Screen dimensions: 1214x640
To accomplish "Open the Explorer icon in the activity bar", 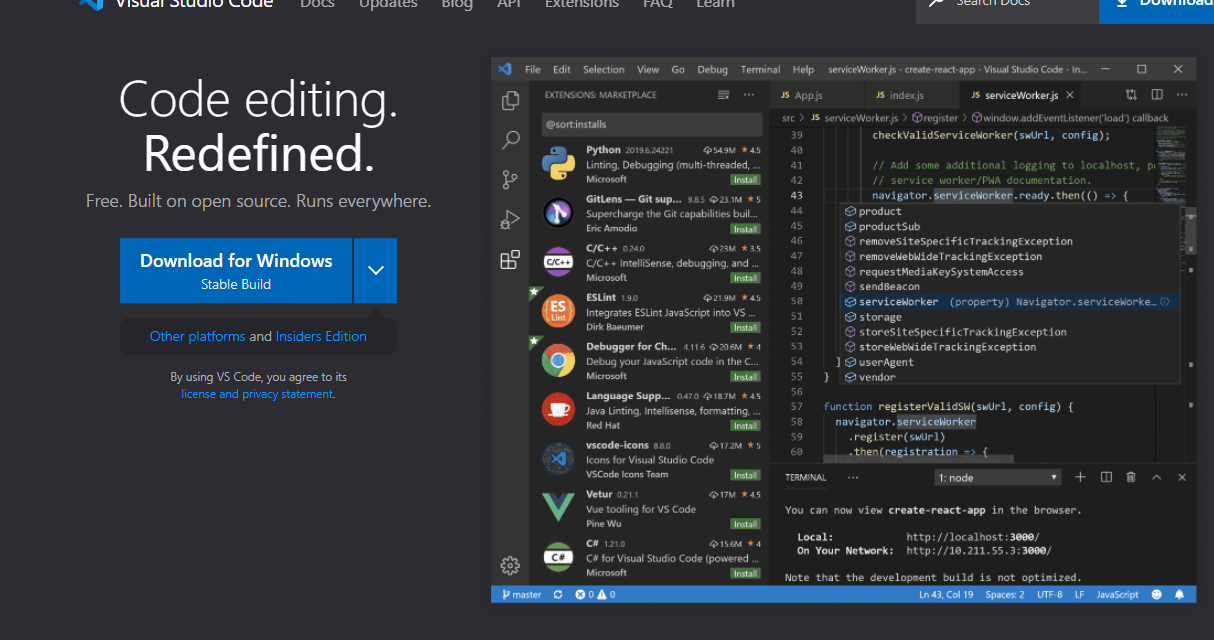I will pyautogui.click(x=510, y=100).
